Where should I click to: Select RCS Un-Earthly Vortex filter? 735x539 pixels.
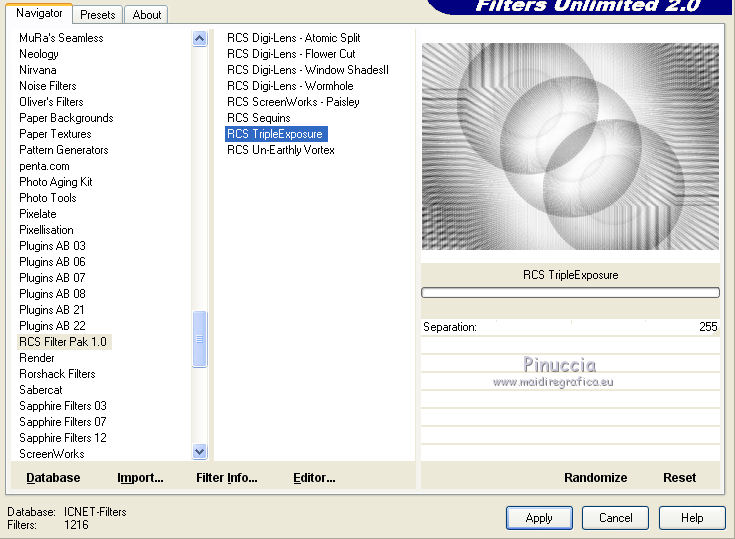(281, 150)
